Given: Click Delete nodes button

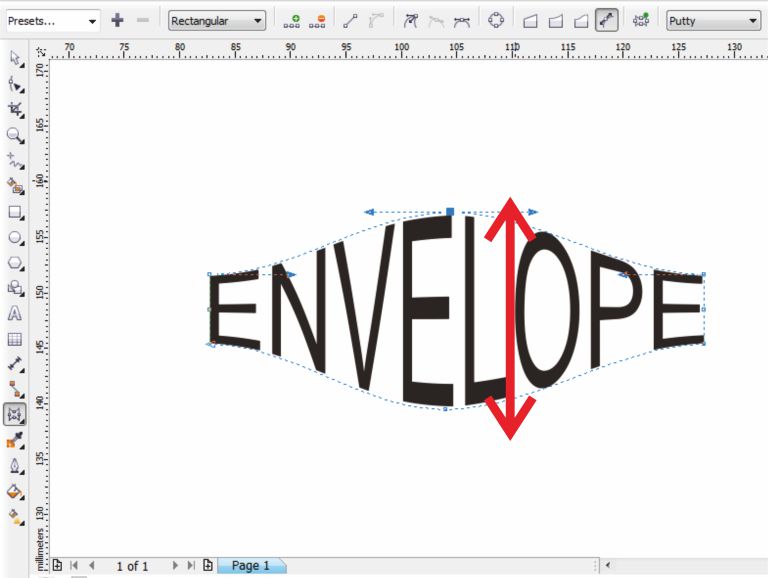Looking at the screenshot, I should (x=317, y=21).
